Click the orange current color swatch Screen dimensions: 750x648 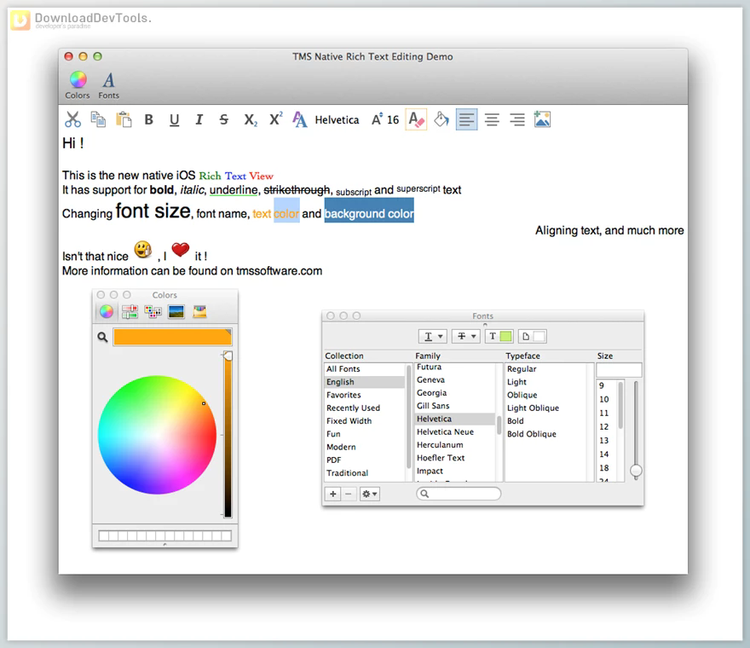point(172,337)
